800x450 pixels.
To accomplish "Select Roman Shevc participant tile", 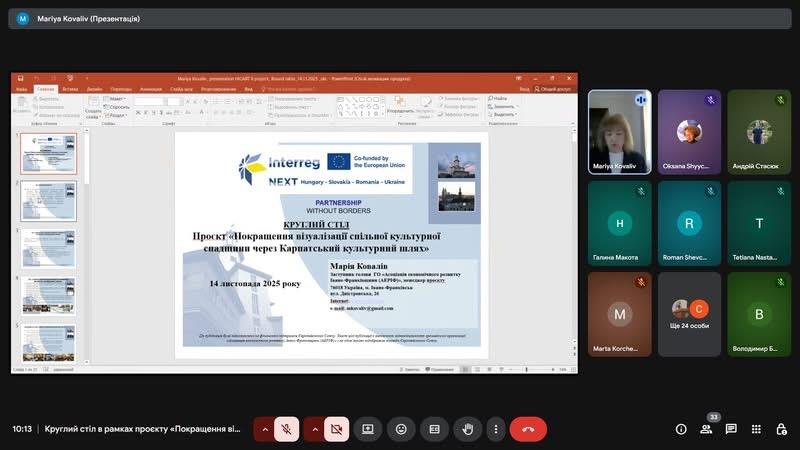I will [689, 223].
